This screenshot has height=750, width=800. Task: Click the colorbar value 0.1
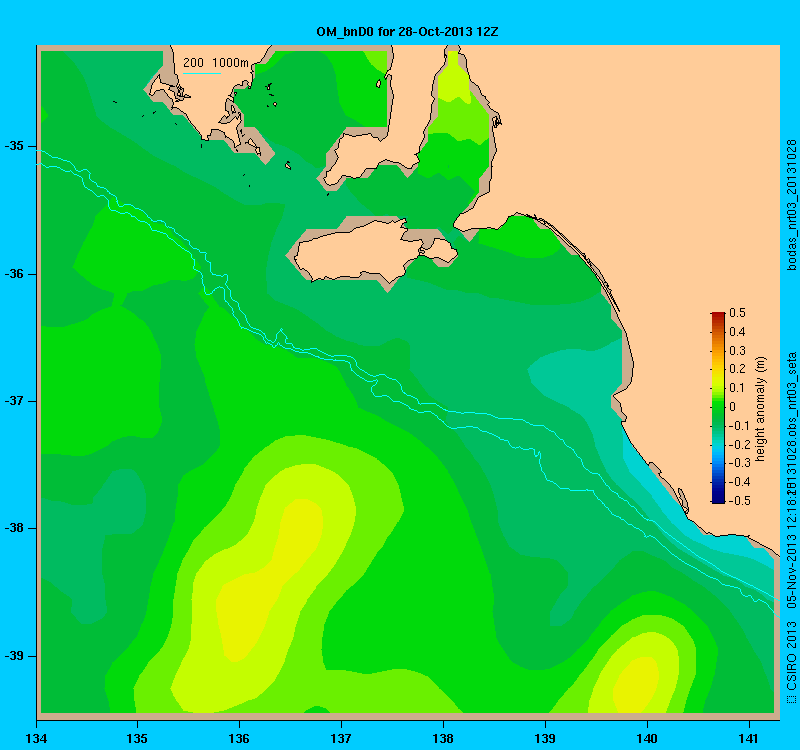pos(737,388)
